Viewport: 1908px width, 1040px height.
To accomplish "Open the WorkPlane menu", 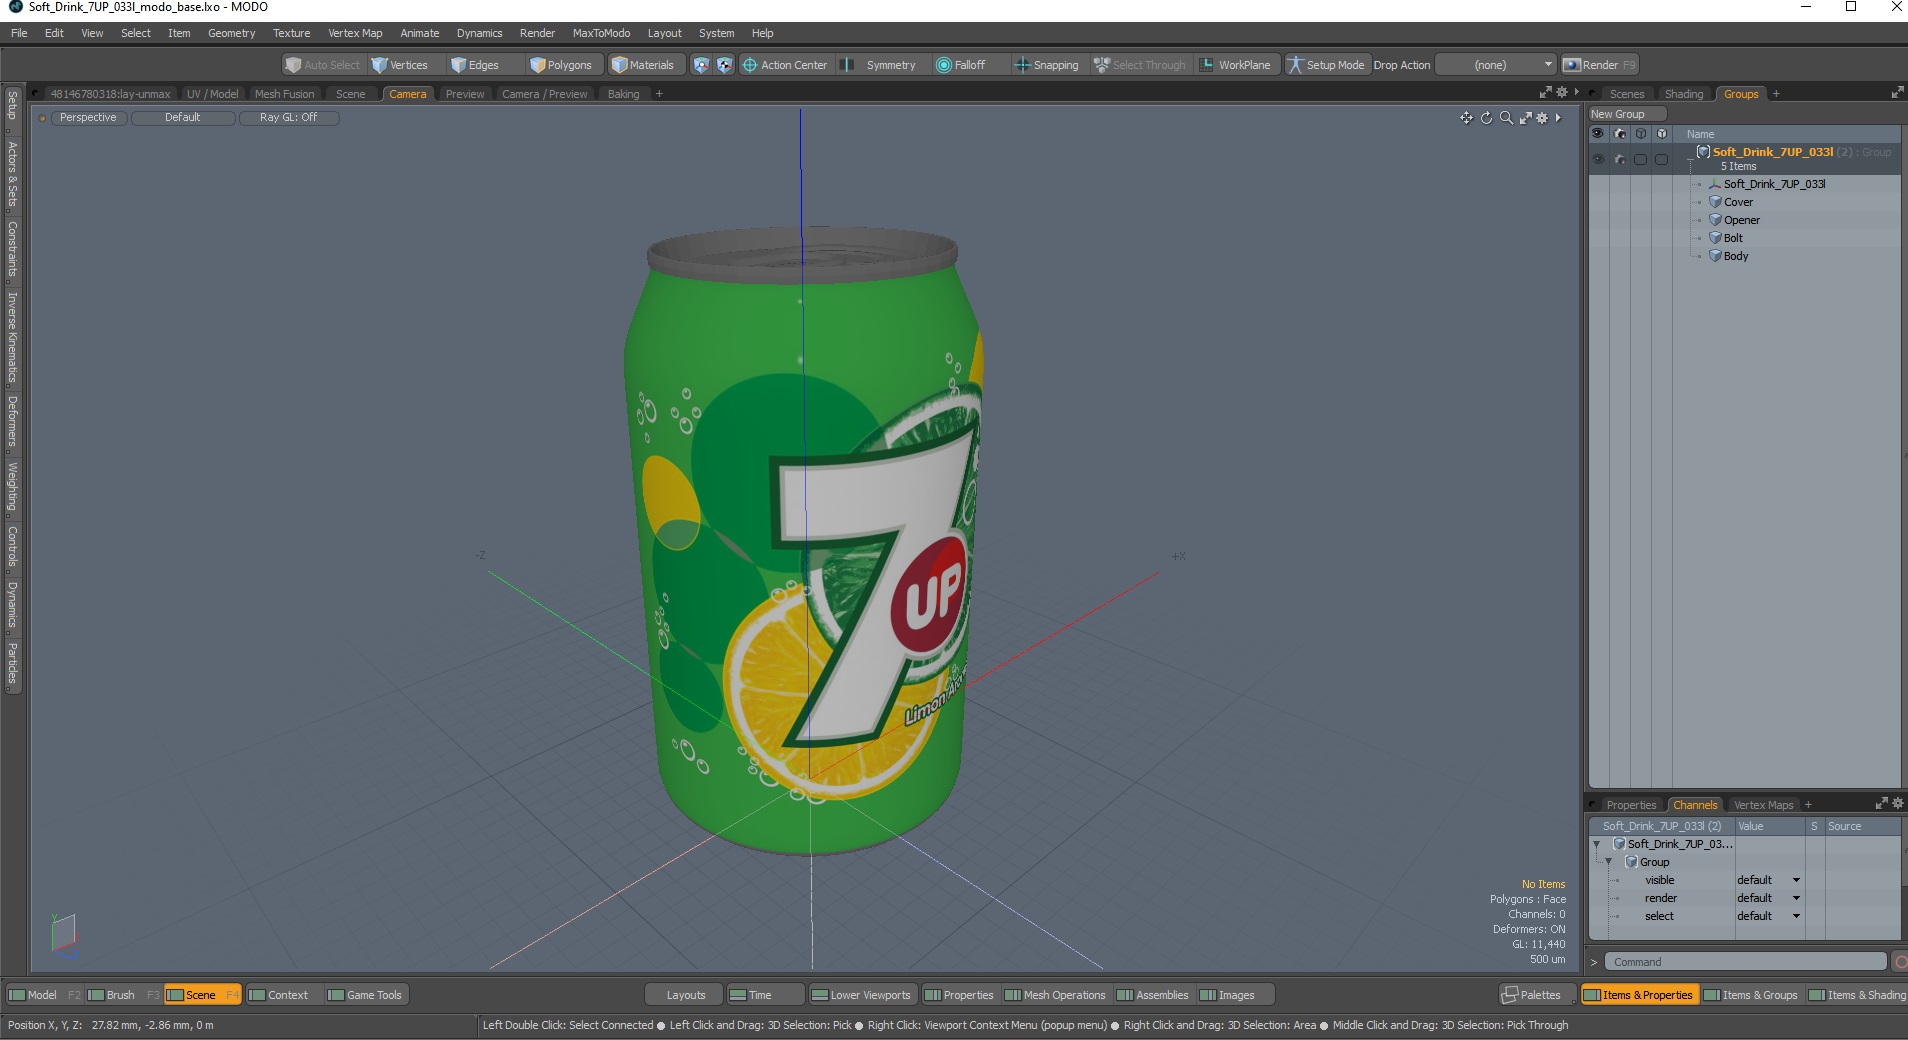I will click(x=1236, y=65).
